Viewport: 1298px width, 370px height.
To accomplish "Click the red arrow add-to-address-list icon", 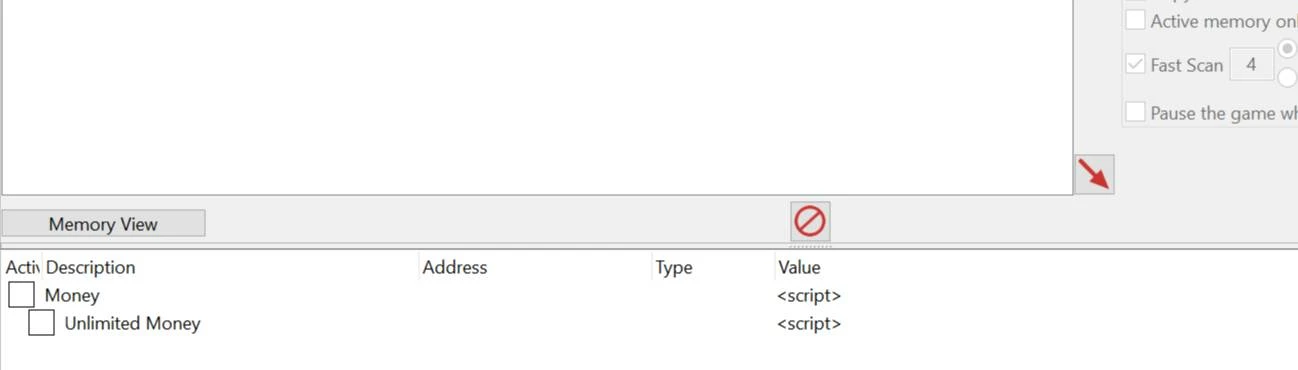I will click(1094, 175).
